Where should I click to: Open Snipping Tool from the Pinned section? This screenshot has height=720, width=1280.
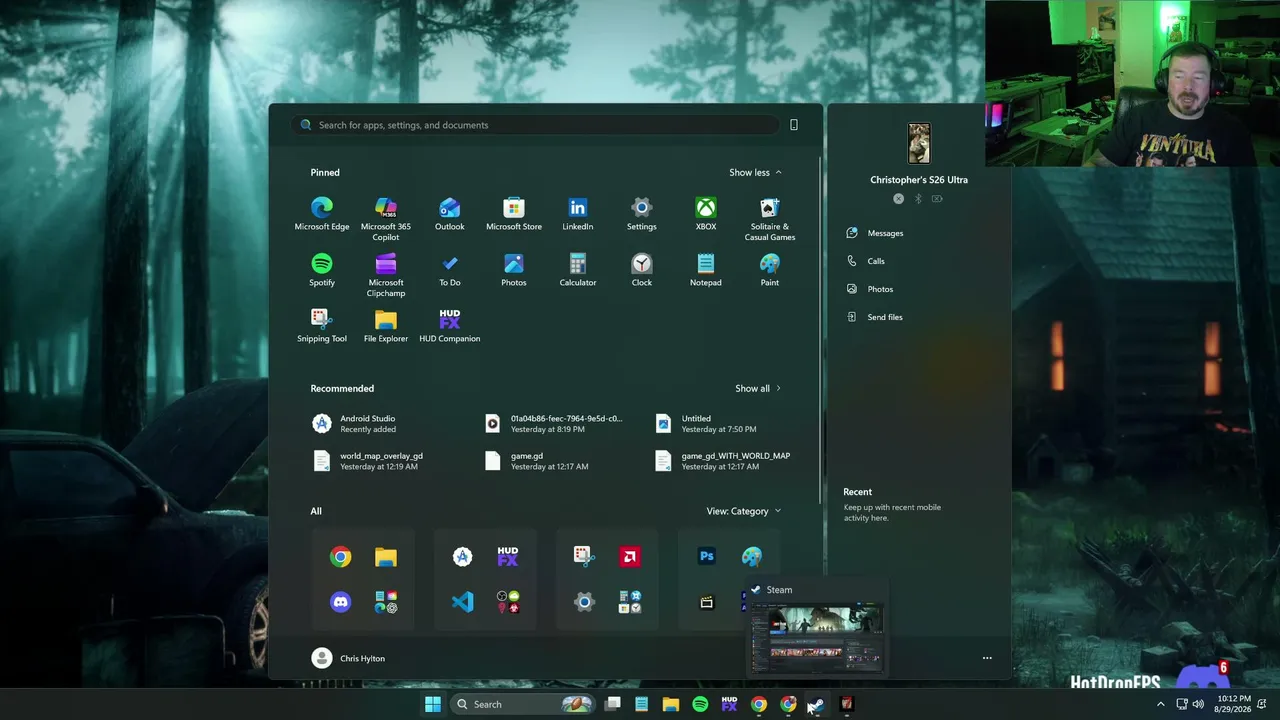322,326
